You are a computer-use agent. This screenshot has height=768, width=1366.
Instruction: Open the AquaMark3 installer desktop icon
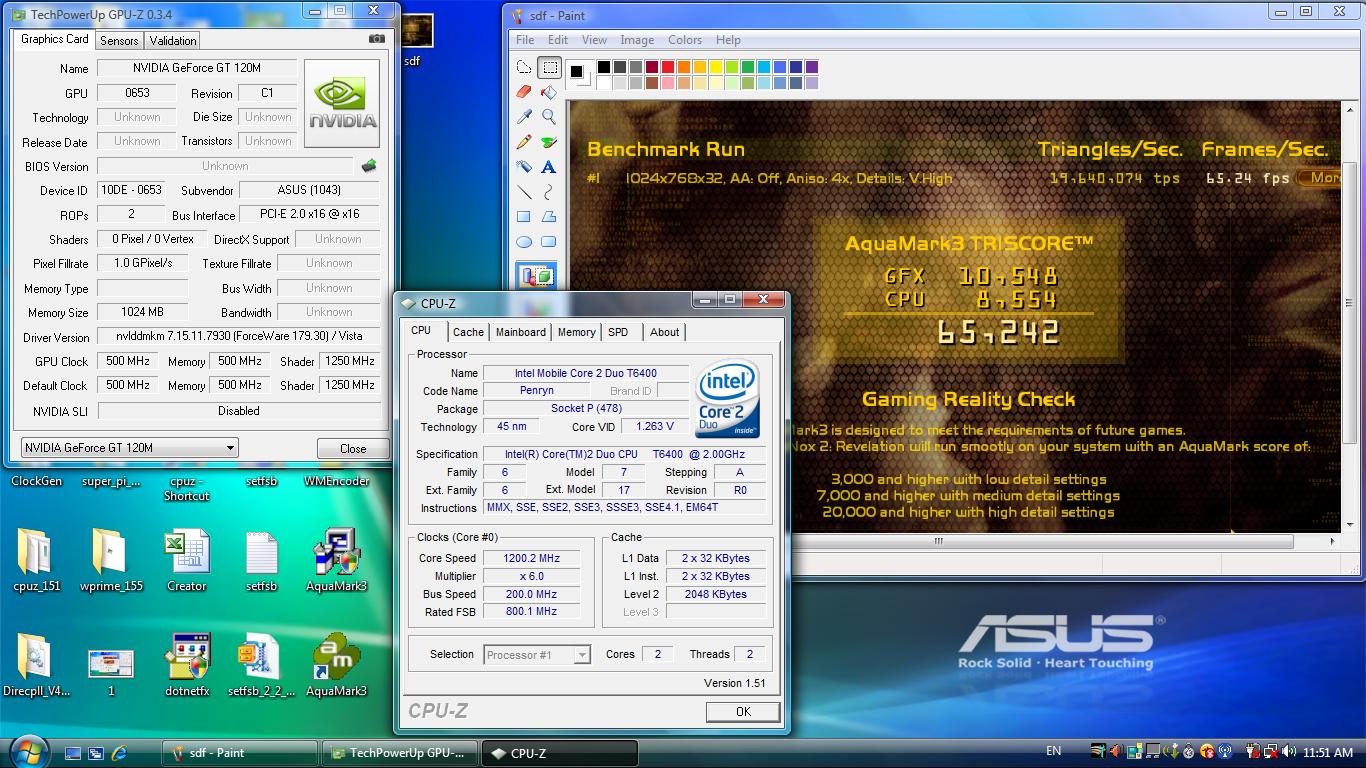(x=336, y=560)
